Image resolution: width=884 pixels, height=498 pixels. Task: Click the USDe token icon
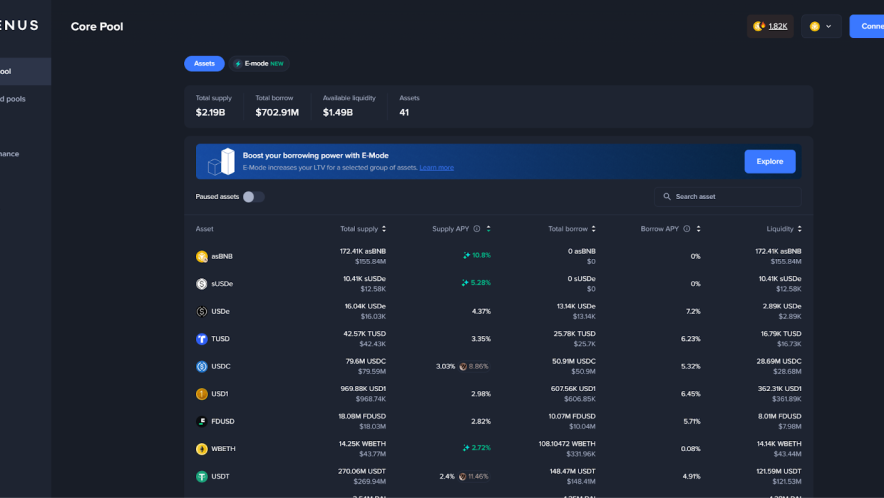(x=201, y=311)
